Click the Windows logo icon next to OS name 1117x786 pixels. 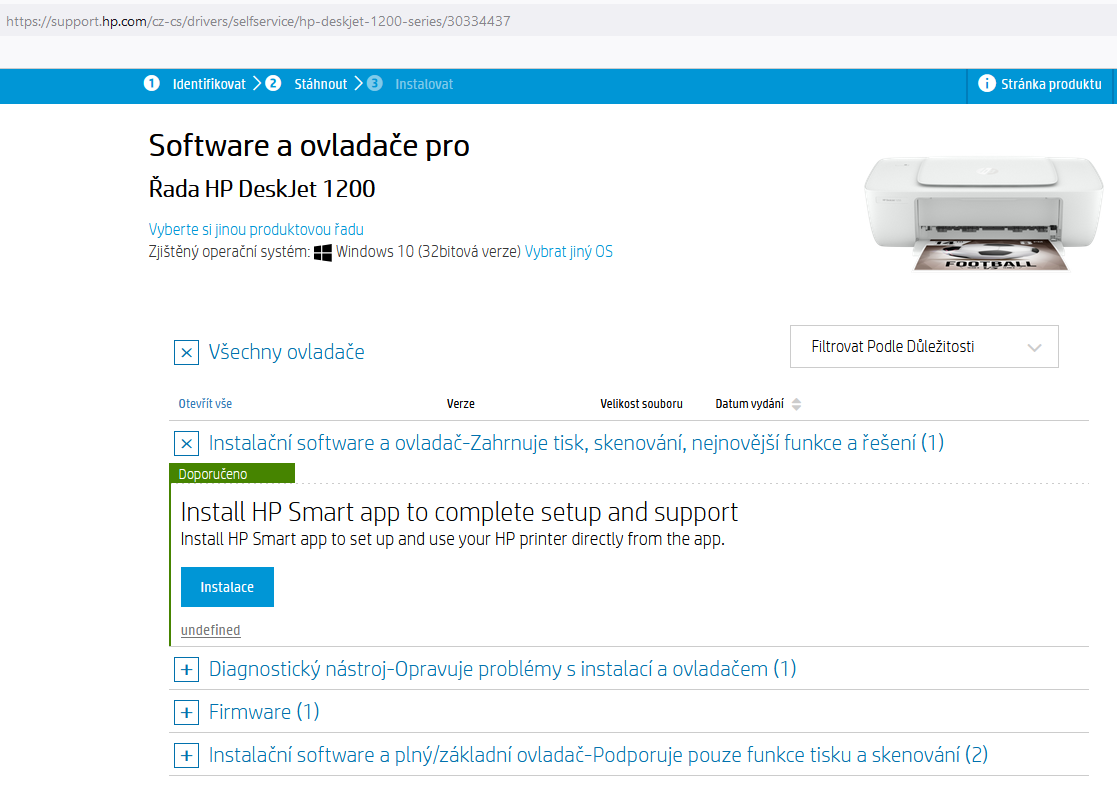point(323,252)
